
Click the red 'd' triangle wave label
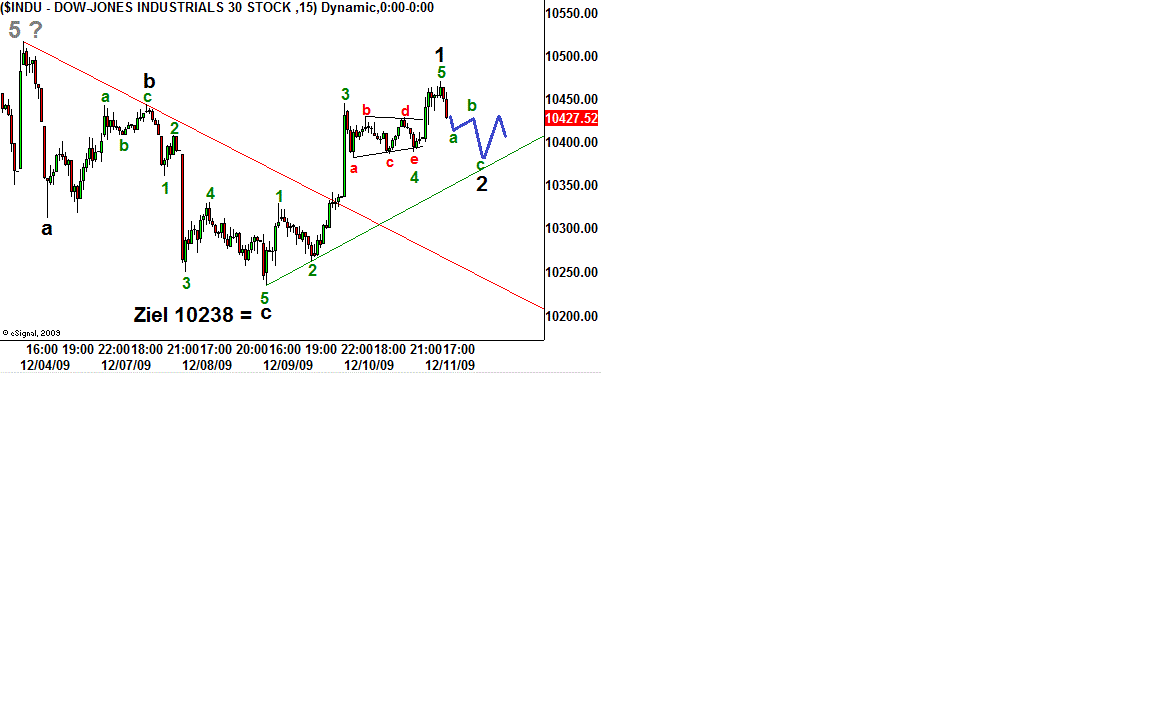(x=406, y=111)
